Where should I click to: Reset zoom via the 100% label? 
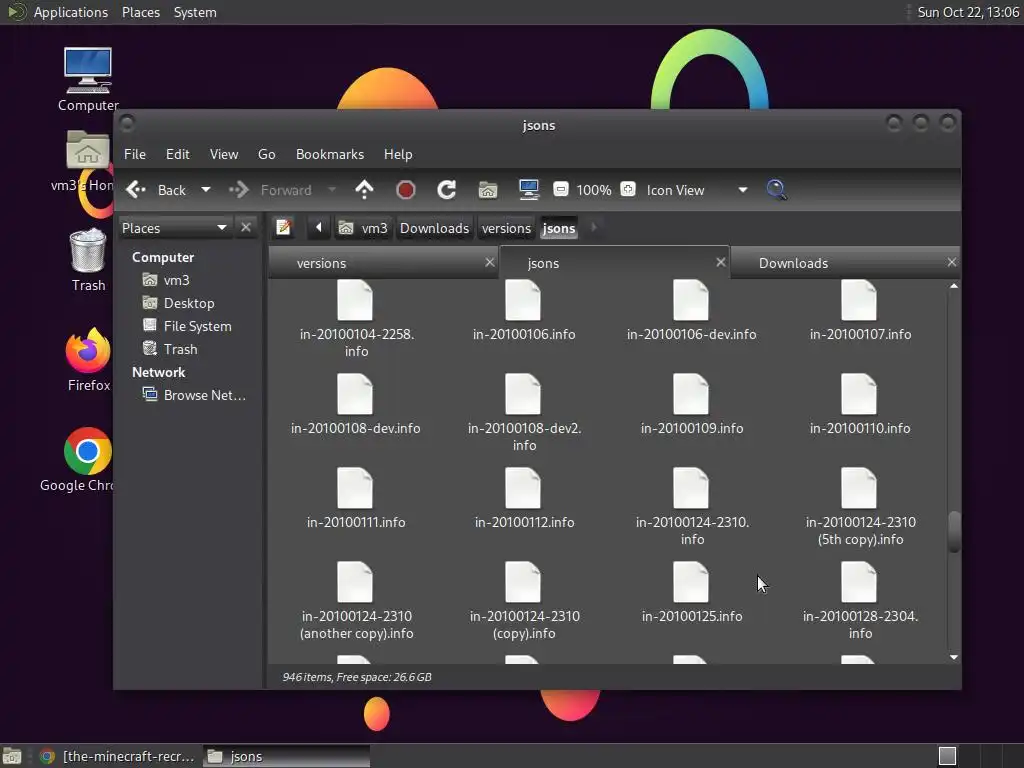594,190
